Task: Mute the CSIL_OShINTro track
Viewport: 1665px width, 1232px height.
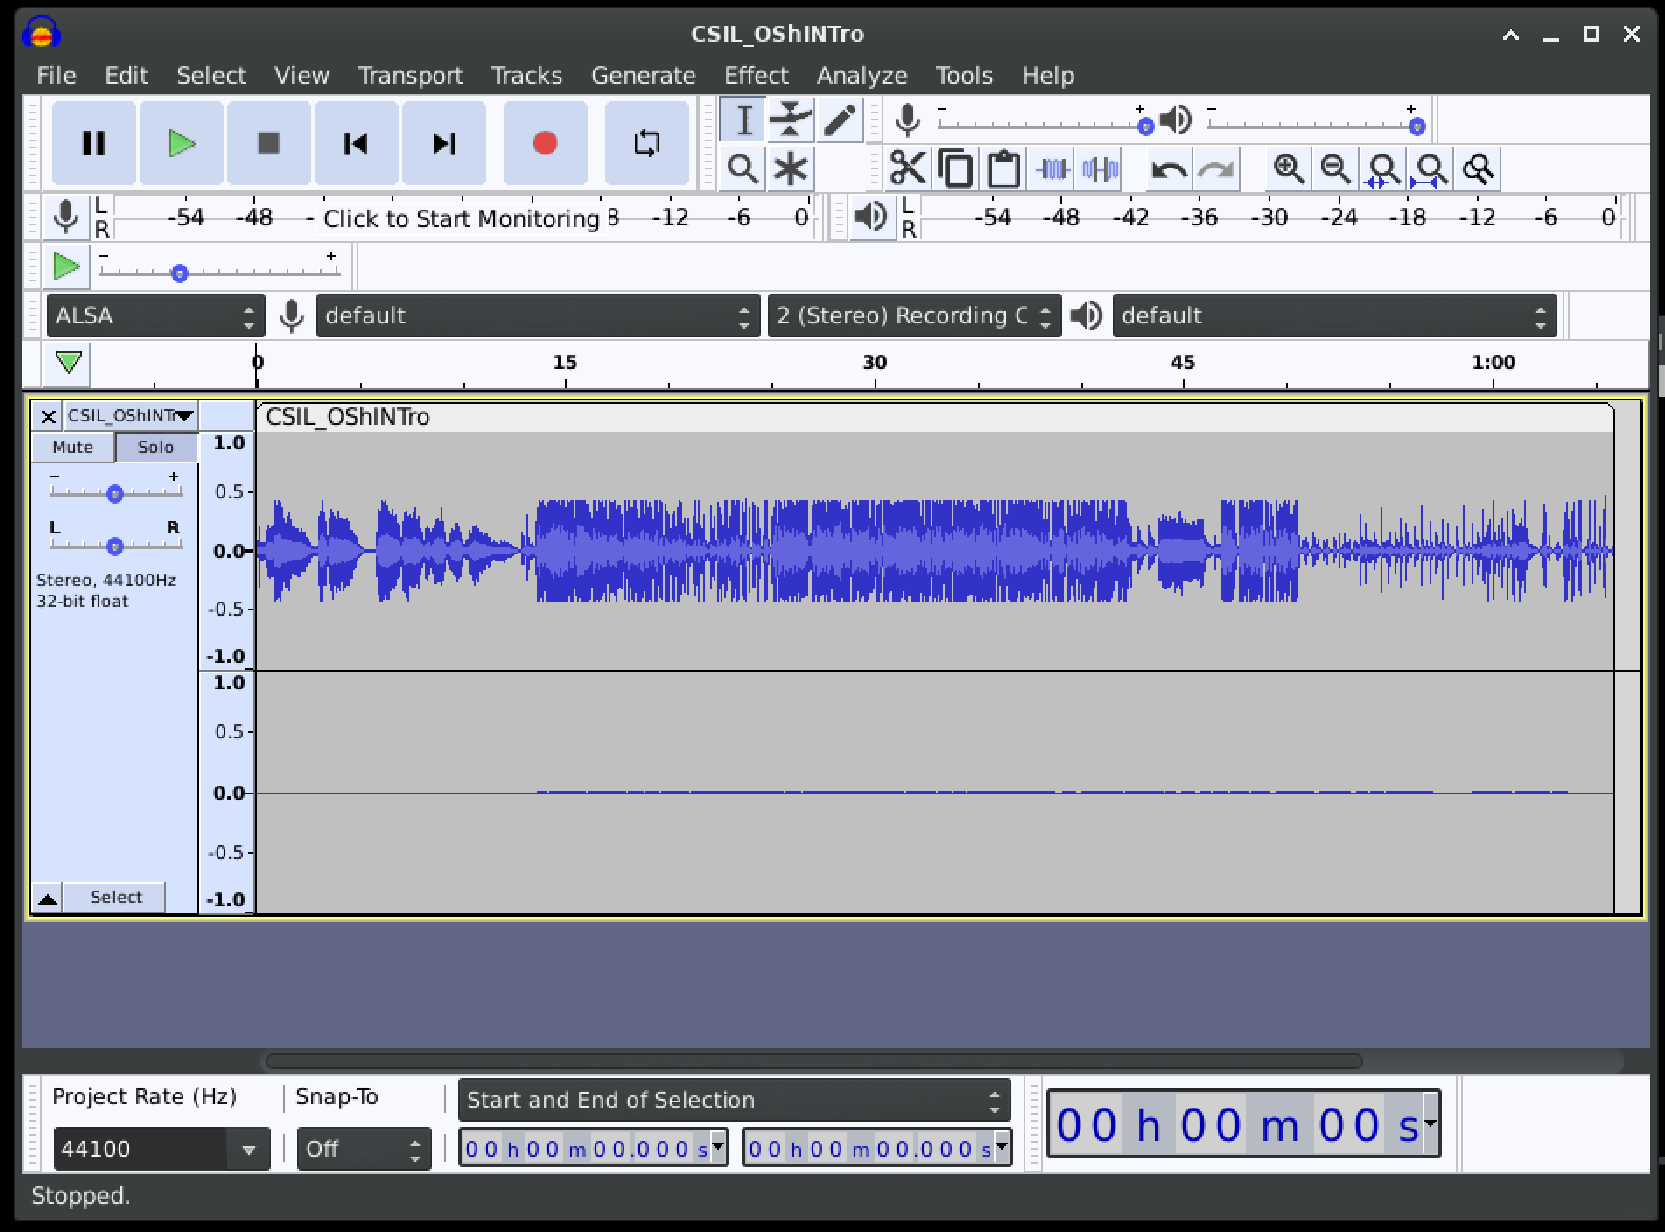Action: point(72,447)
